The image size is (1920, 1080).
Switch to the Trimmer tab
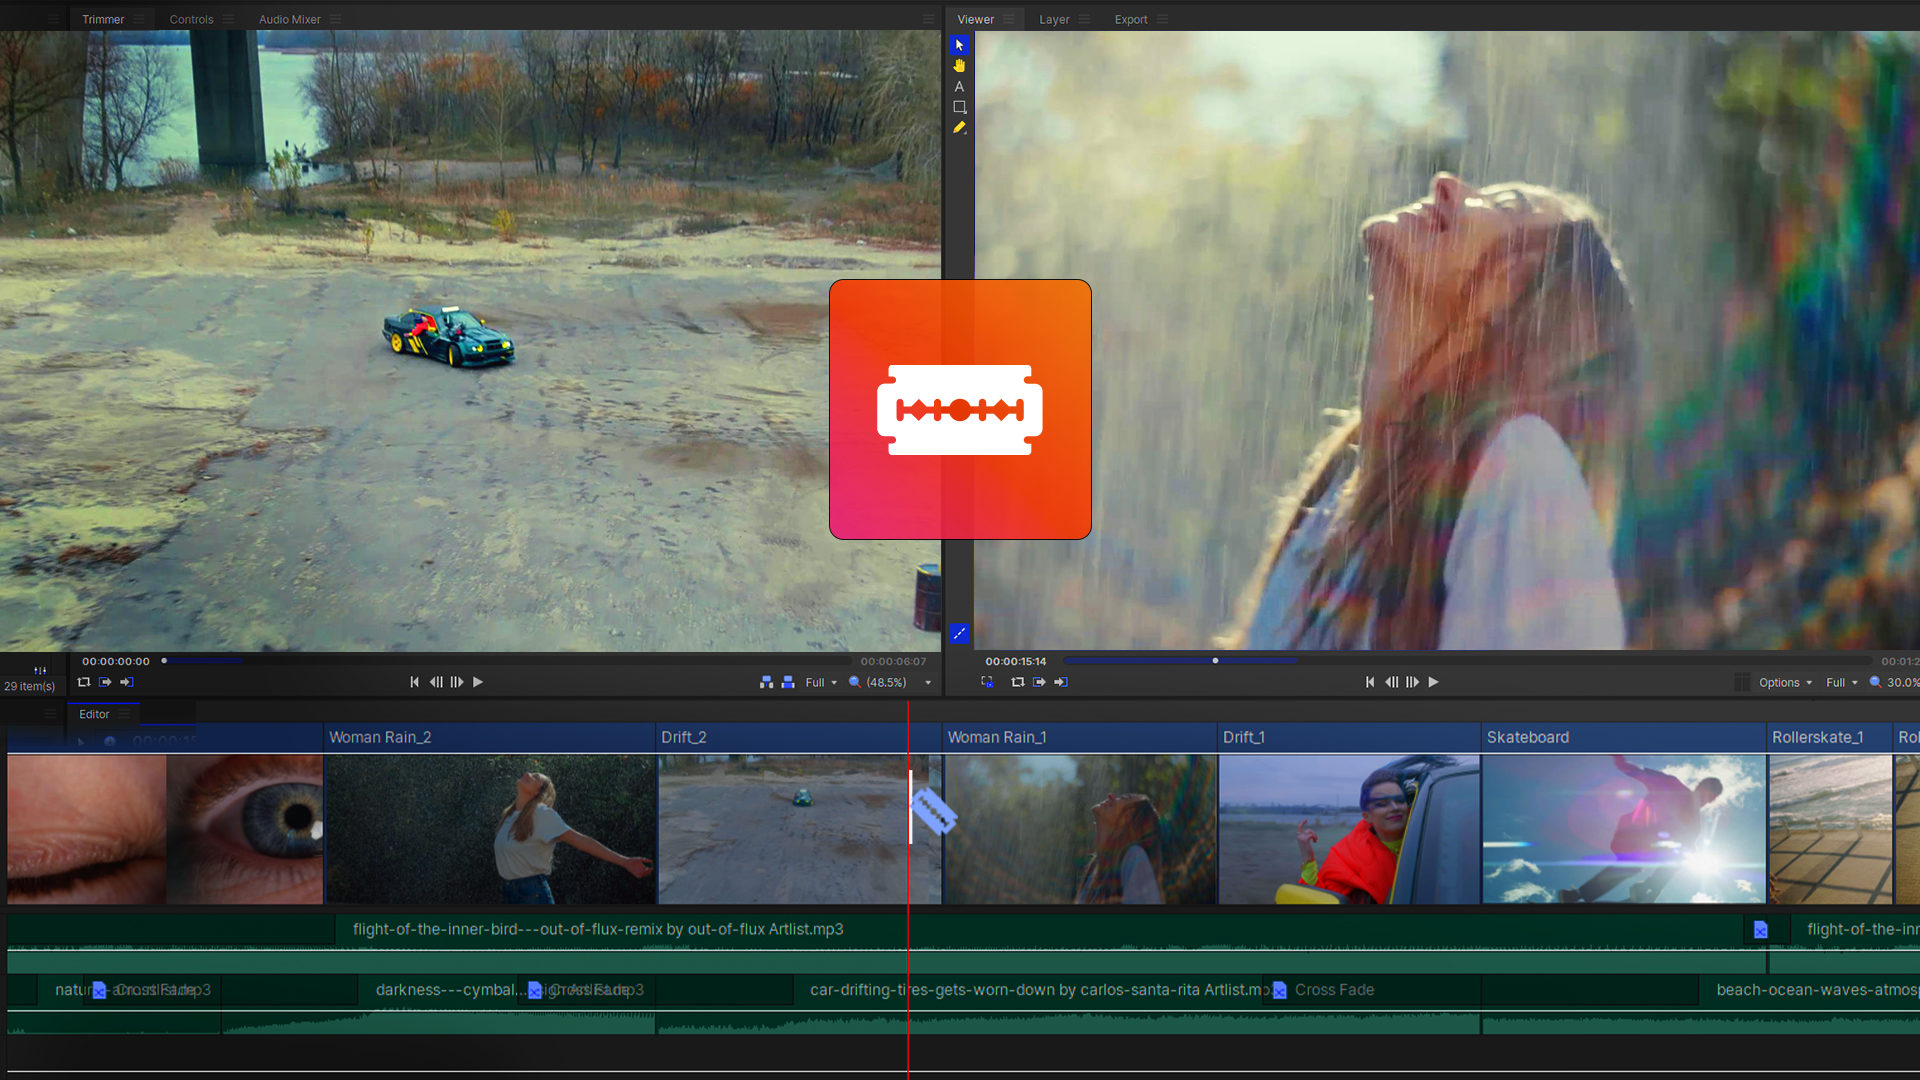pyautogui.click(x=103, y=19)
